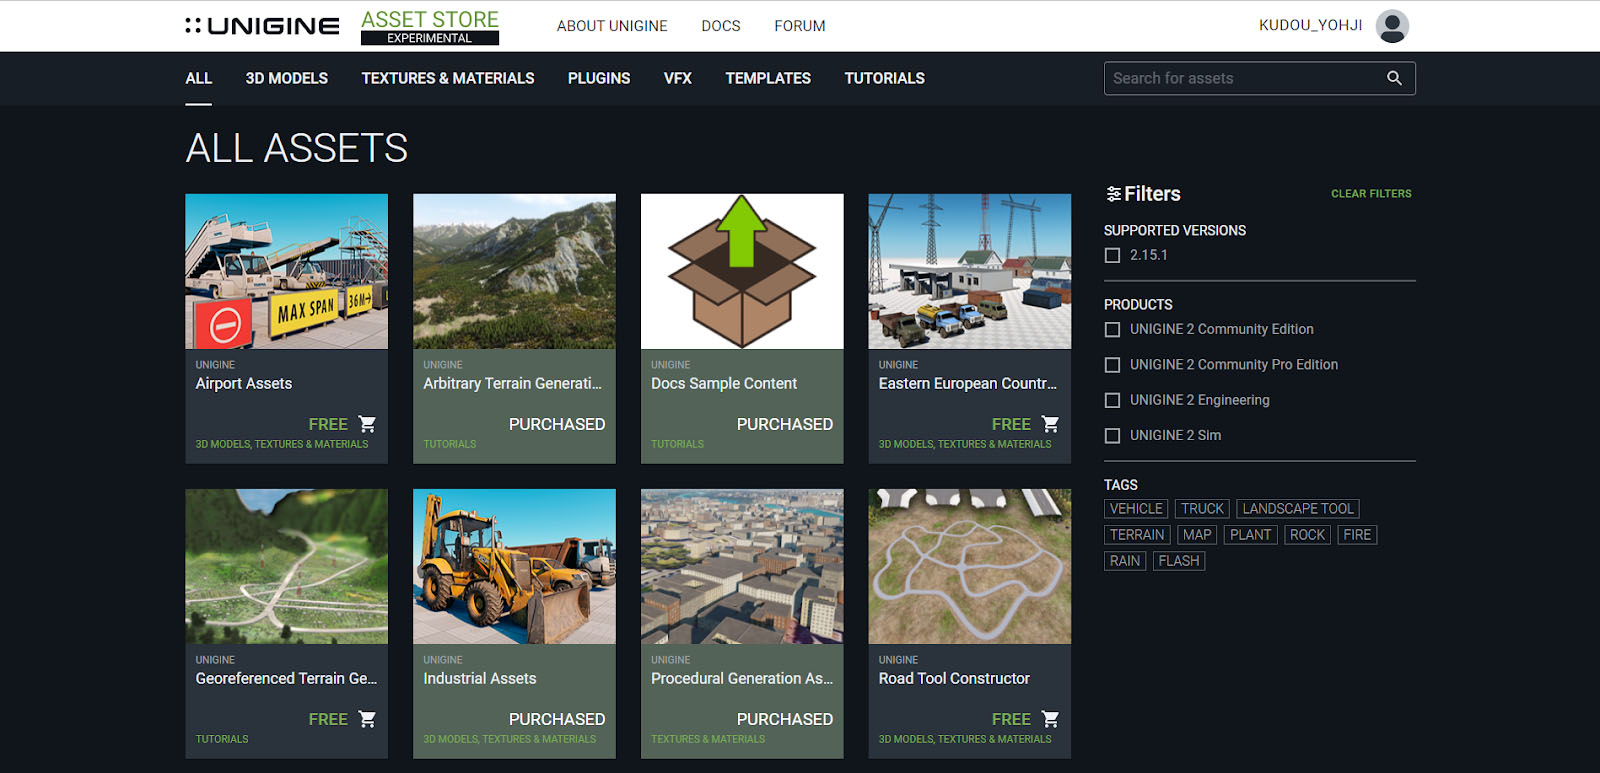Enable the 2.15.1 version checkbox
1600x773 pixels.
[1112, 256]
